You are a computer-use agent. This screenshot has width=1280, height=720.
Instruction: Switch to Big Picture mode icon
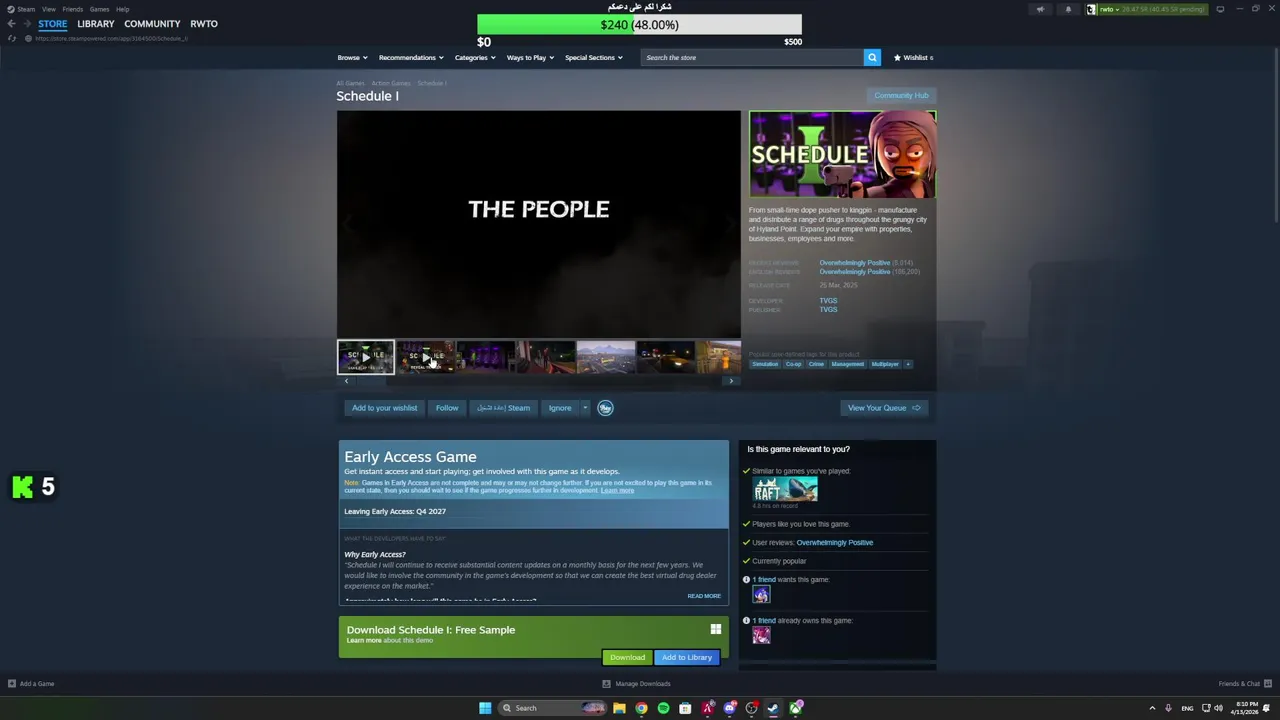[1220, 9]
